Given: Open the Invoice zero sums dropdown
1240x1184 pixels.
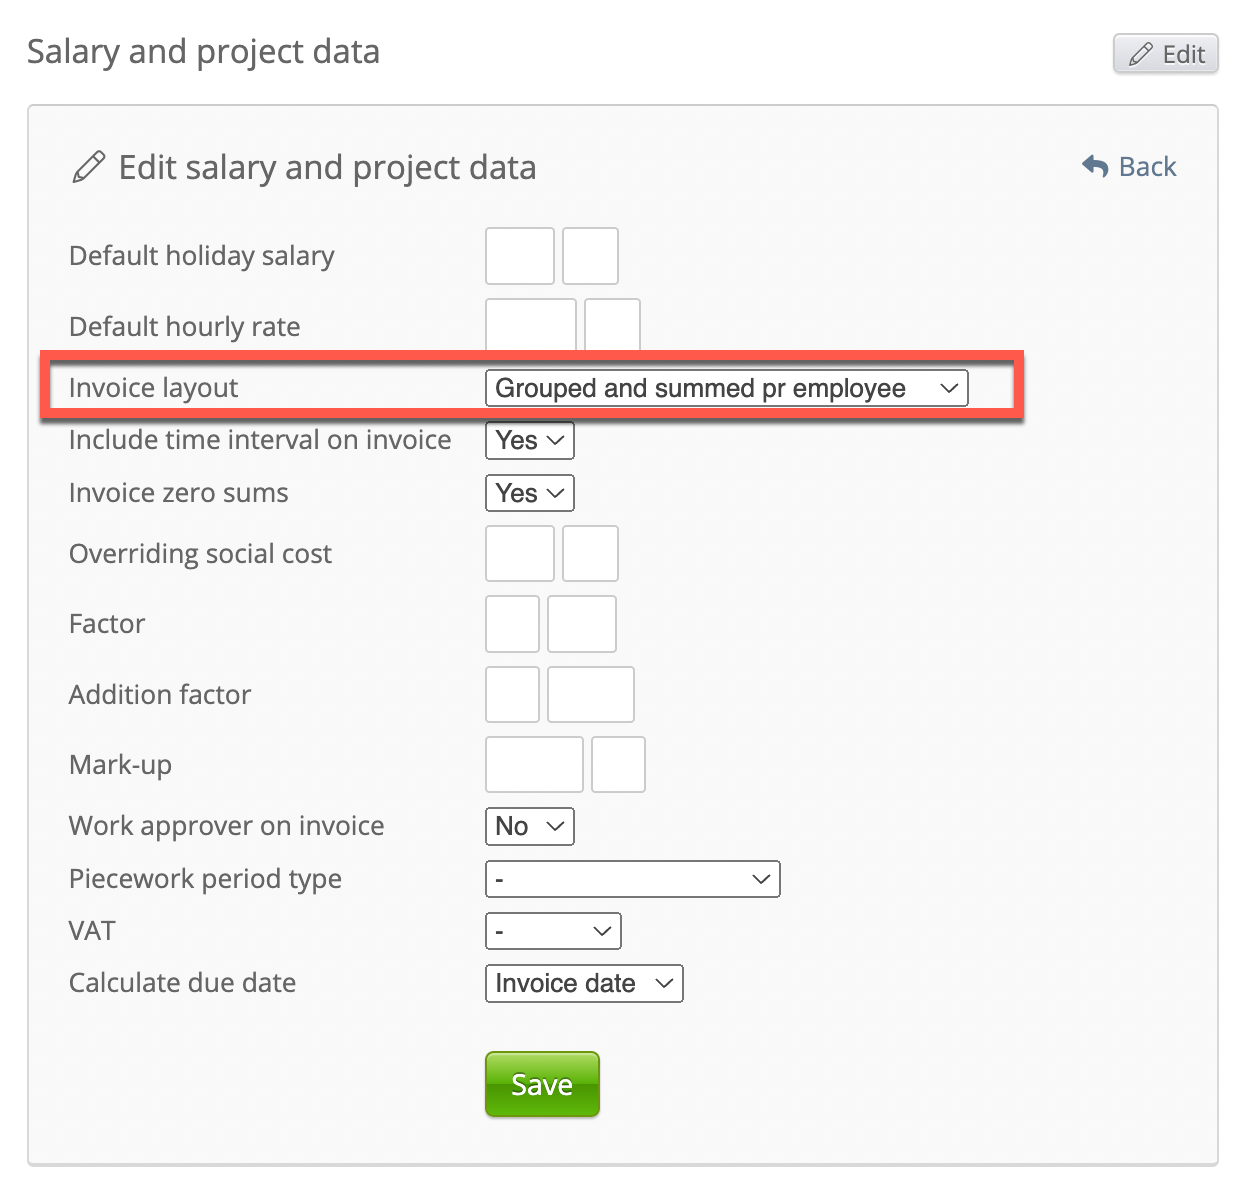Looking at the screenshot, I should 529,493.
